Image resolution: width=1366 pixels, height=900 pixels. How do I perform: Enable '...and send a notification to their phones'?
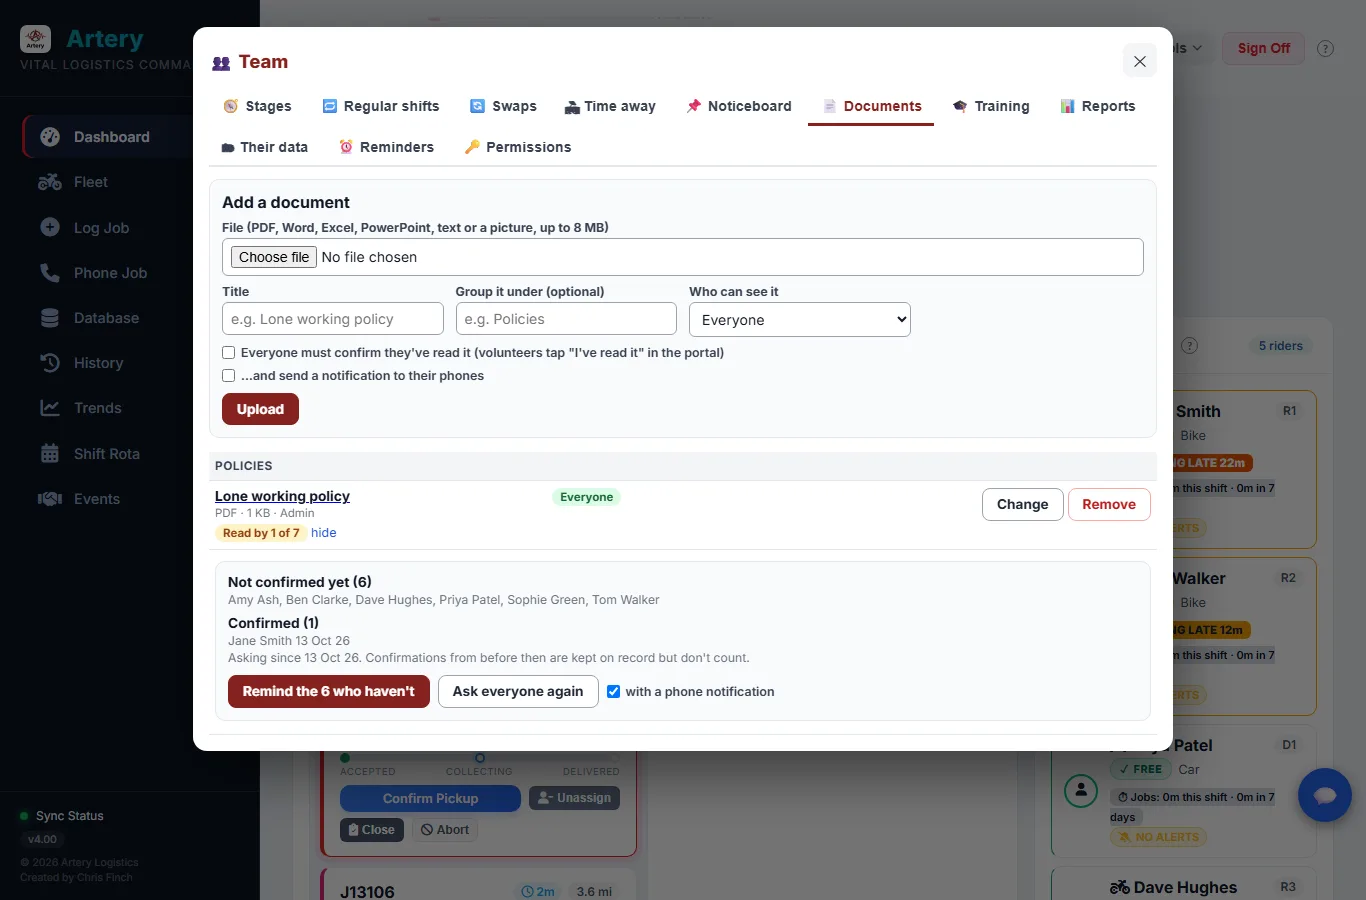pos(229,376)
